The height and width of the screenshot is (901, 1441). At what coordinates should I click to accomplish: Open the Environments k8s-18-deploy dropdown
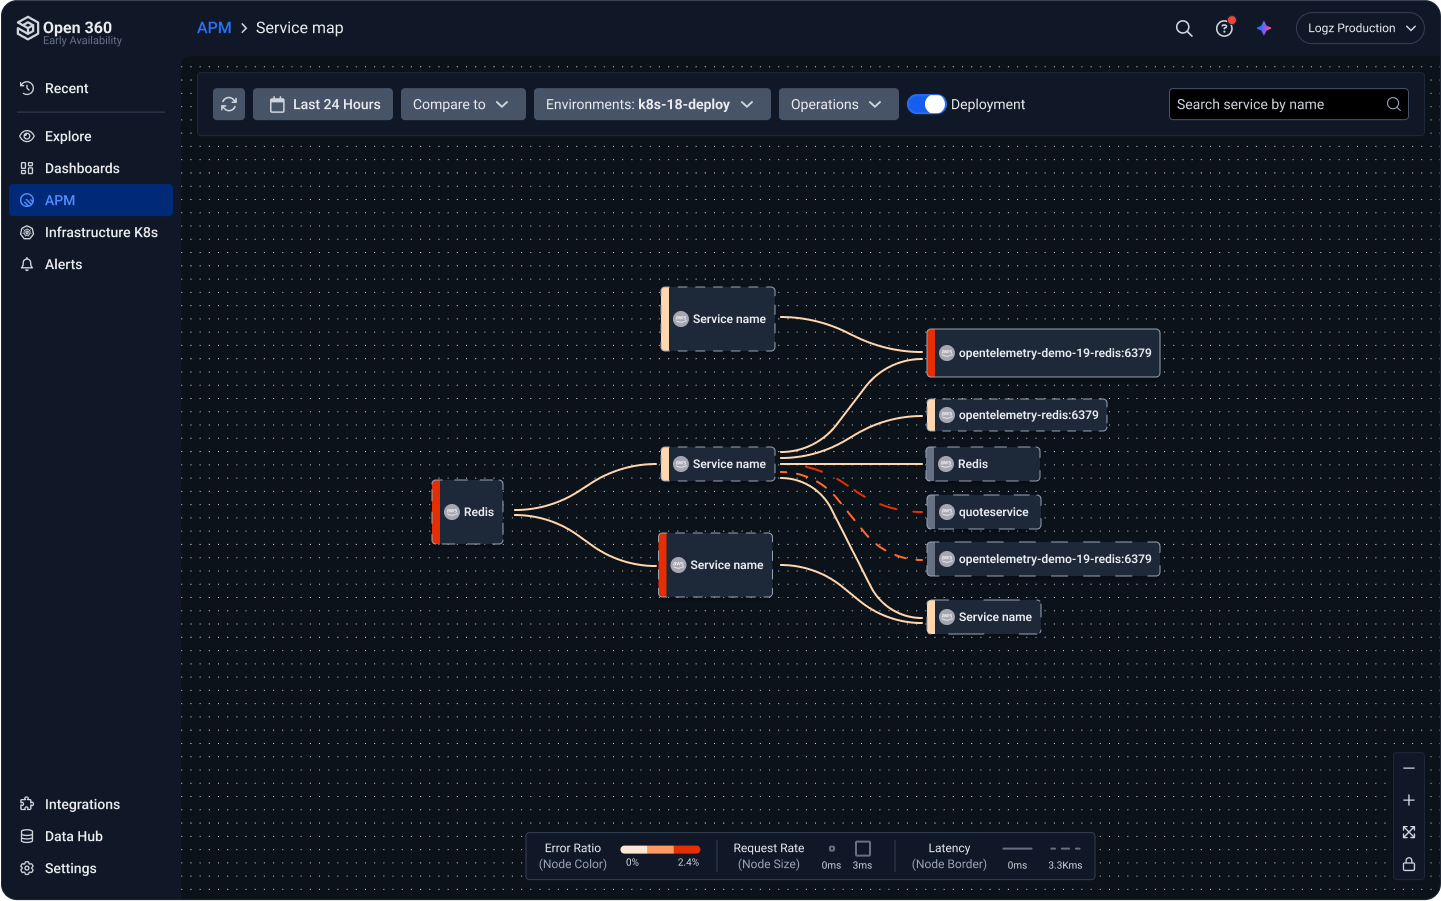[652, 104]
